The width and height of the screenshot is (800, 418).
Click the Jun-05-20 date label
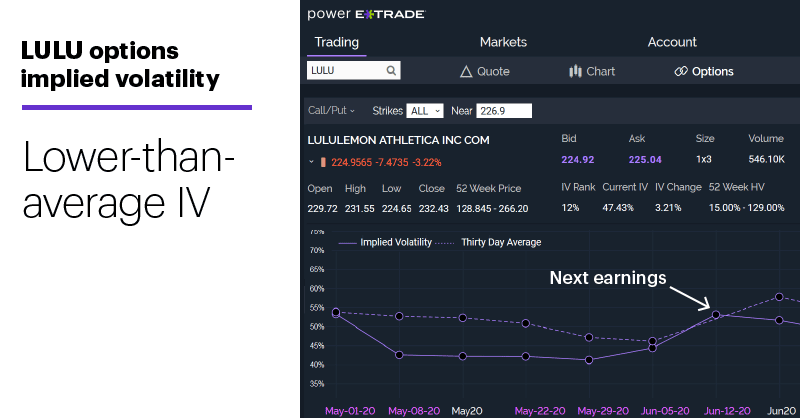[x=665, y=411]
